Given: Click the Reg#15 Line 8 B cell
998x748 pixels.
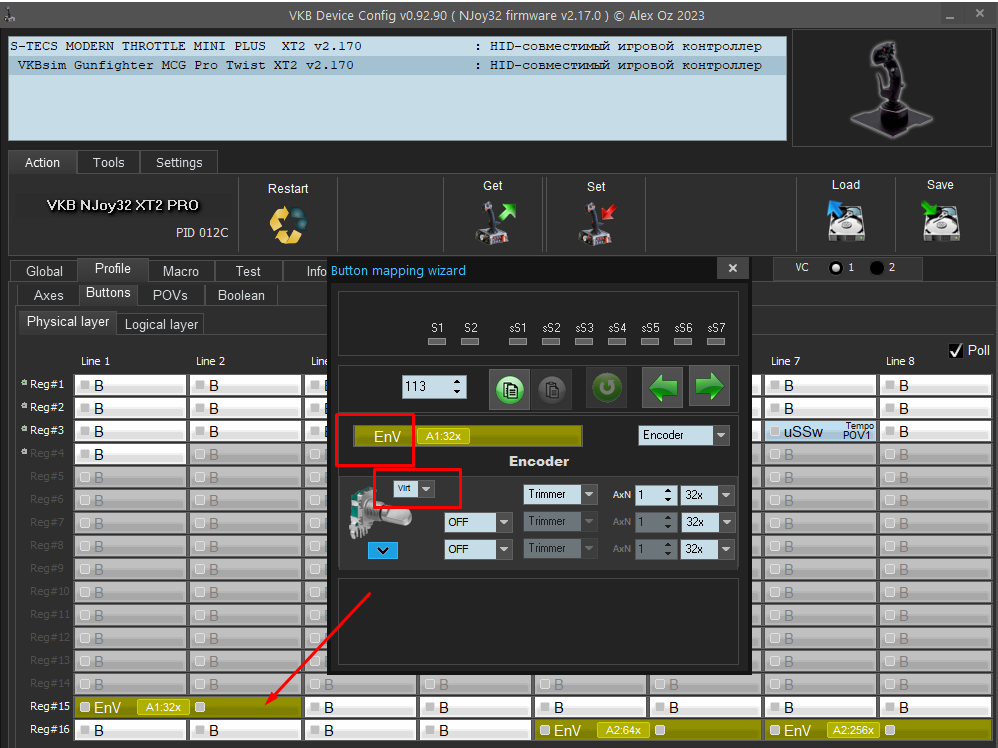Looking at the screenshot, I should [x=936, y=707].
